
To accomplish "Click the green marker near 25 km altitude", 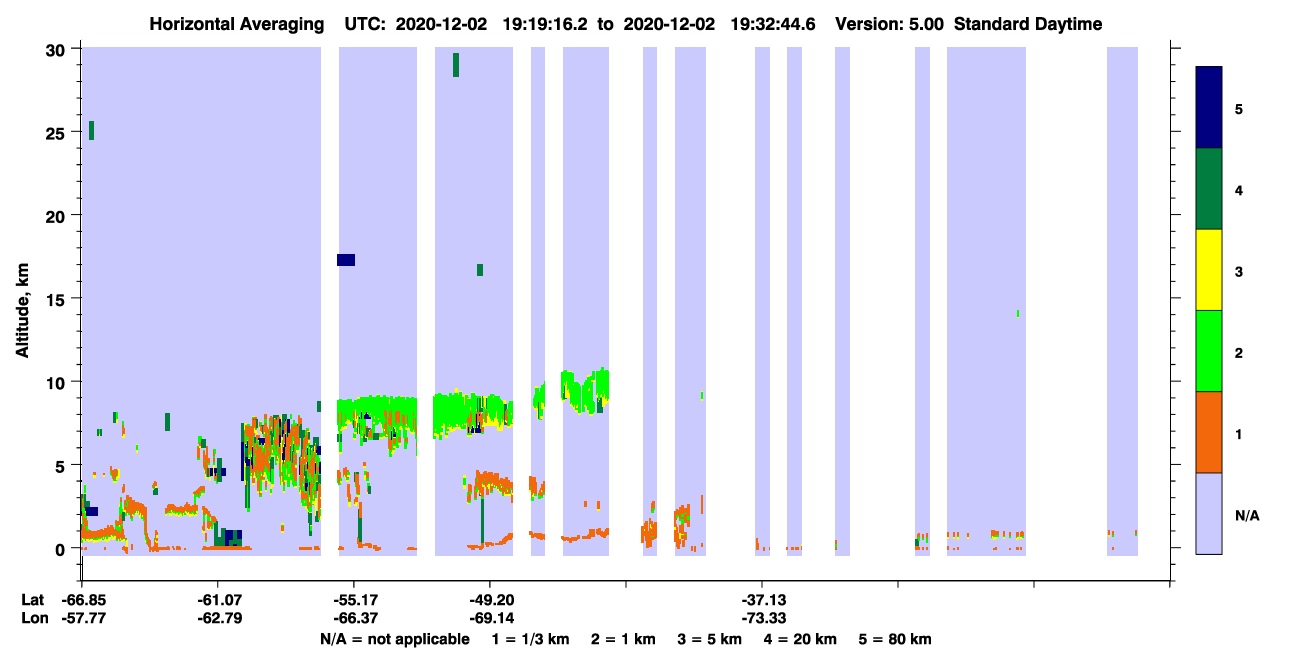I will (x=91, y=130).
